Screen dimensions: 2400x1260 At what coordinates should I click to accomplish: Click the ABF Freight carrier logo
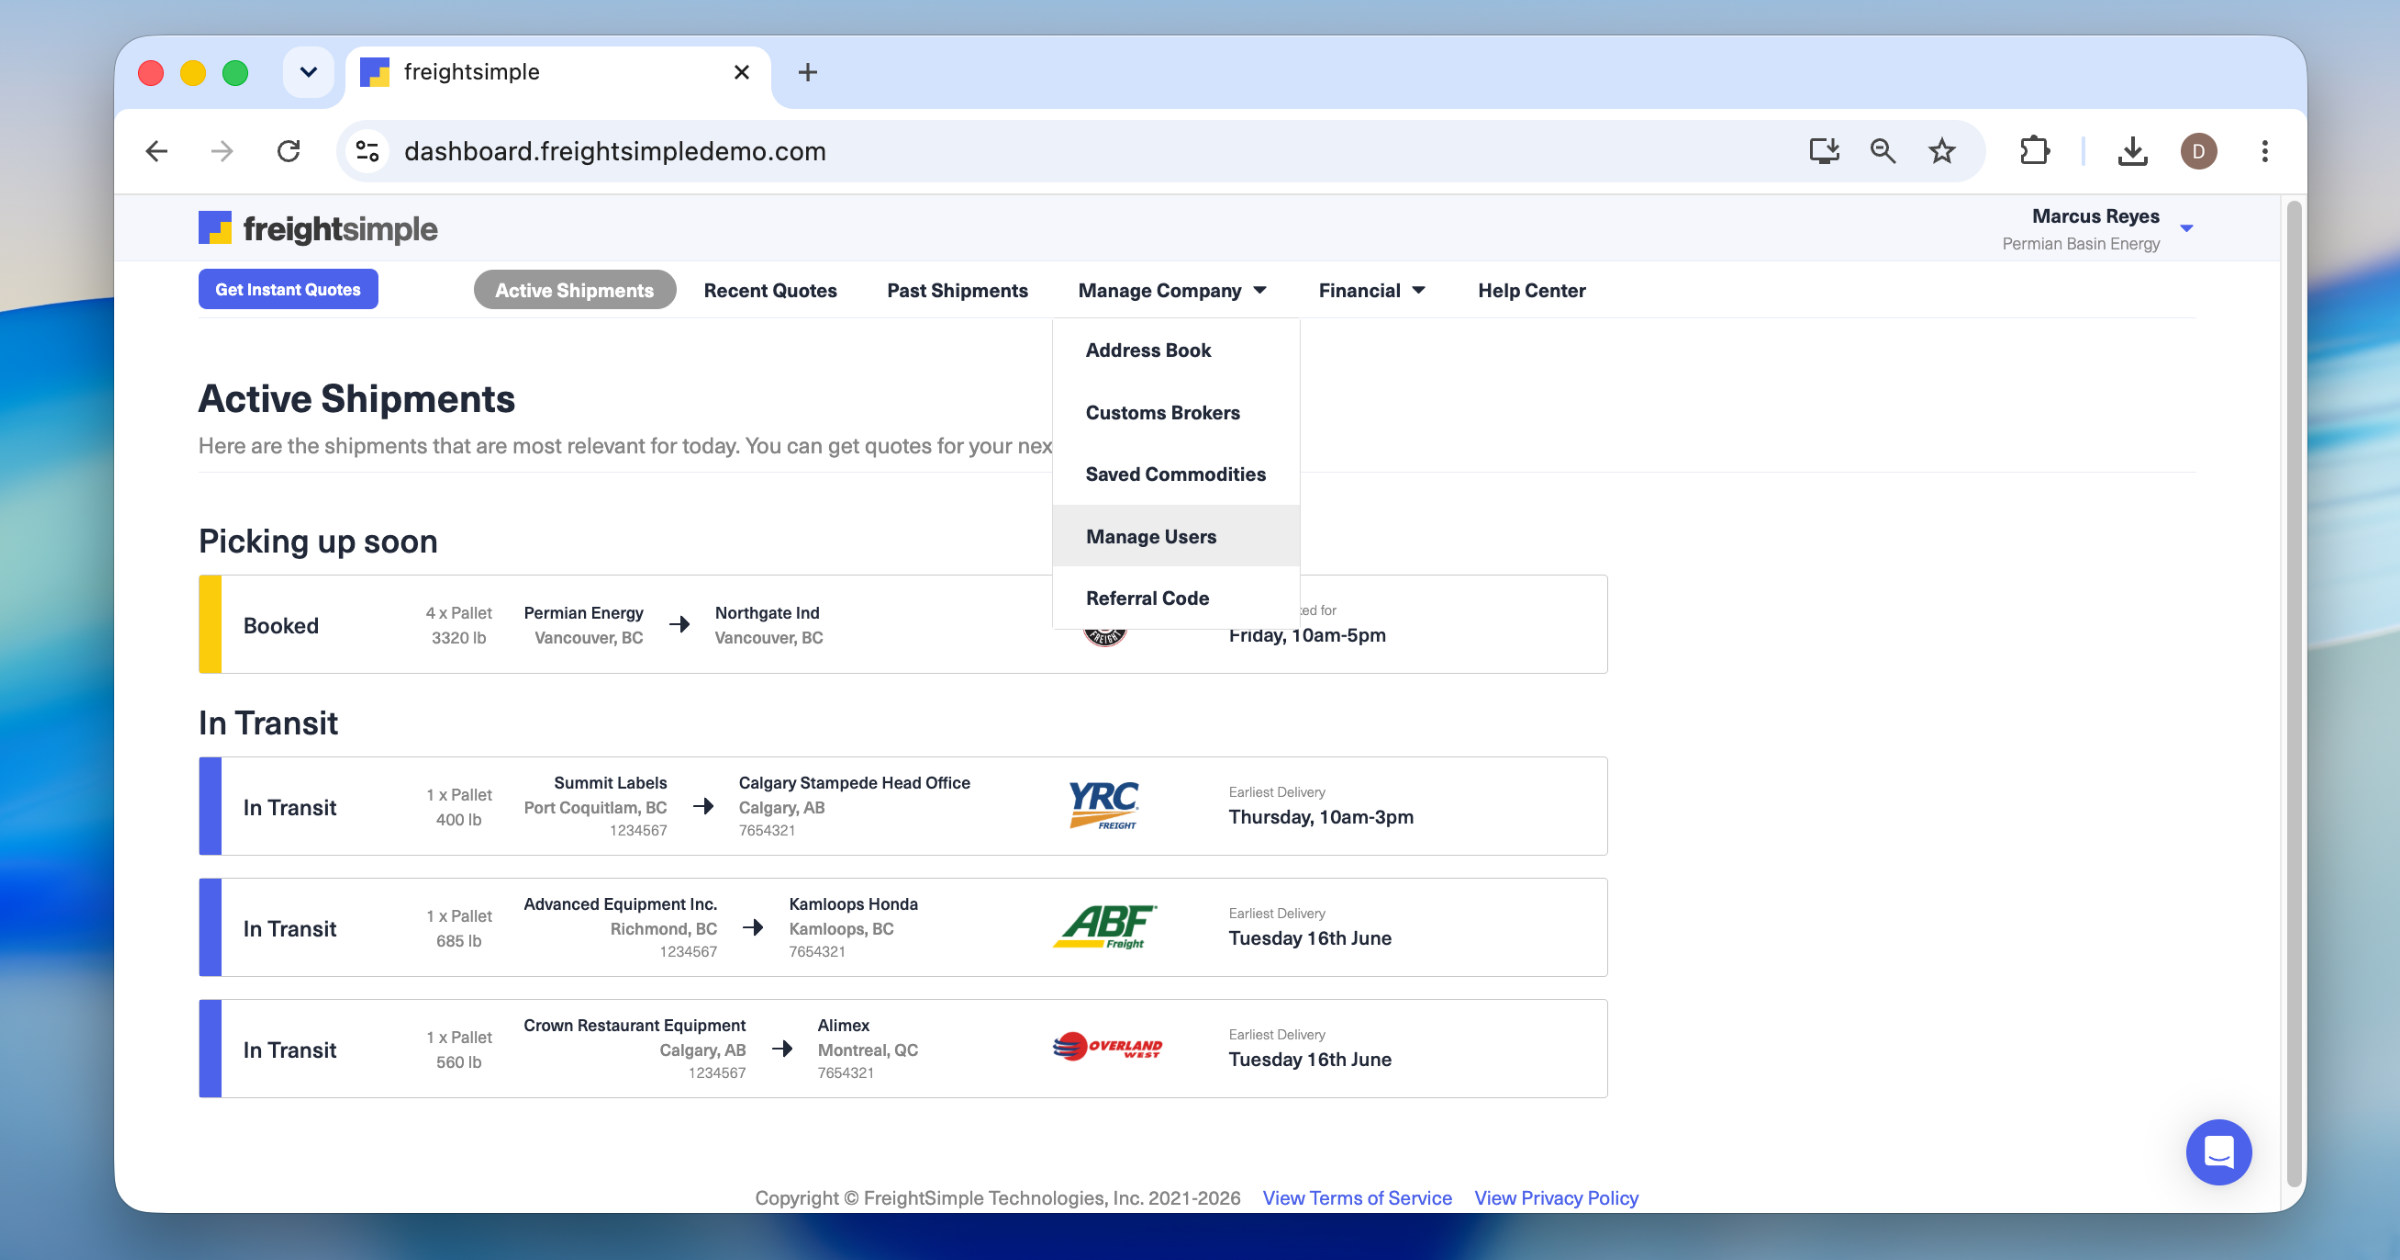point(1105,927)
